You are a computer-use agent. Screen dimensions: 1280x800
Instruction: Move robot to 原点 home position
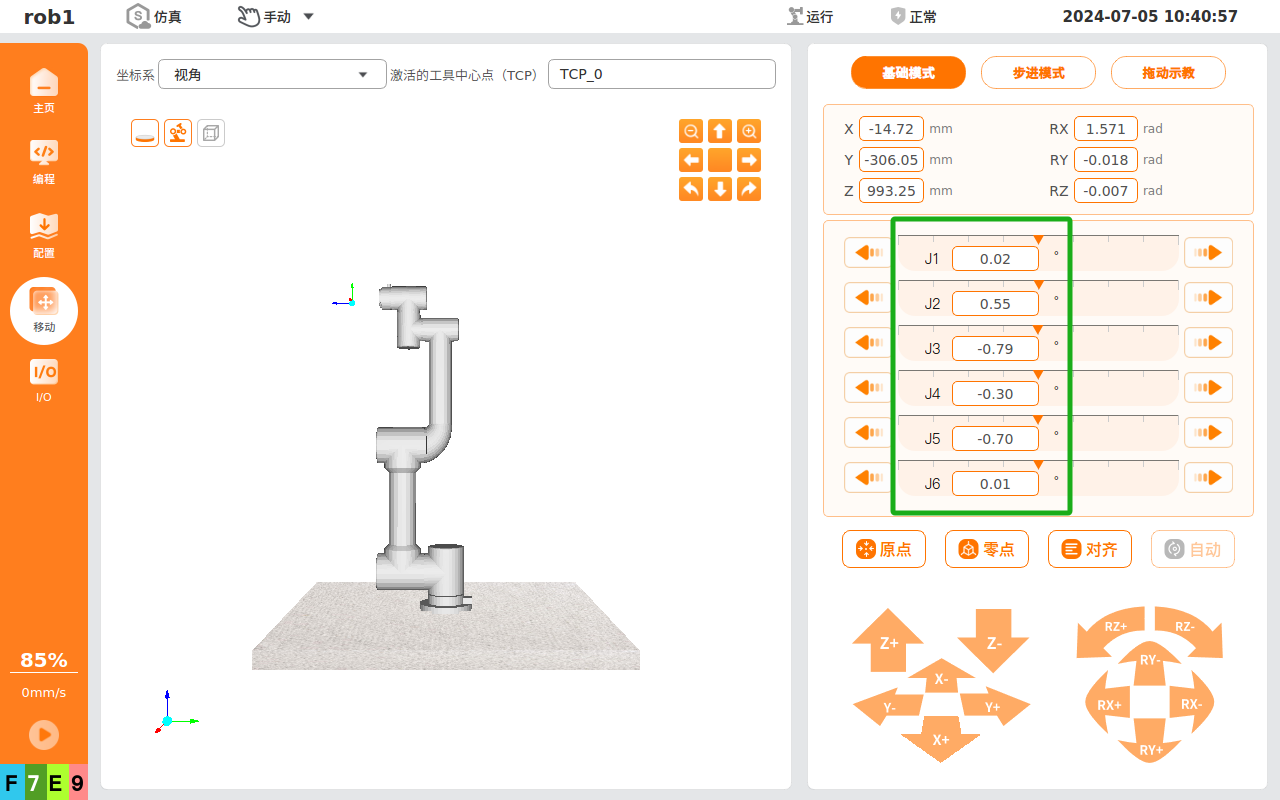tap(884, 549)
